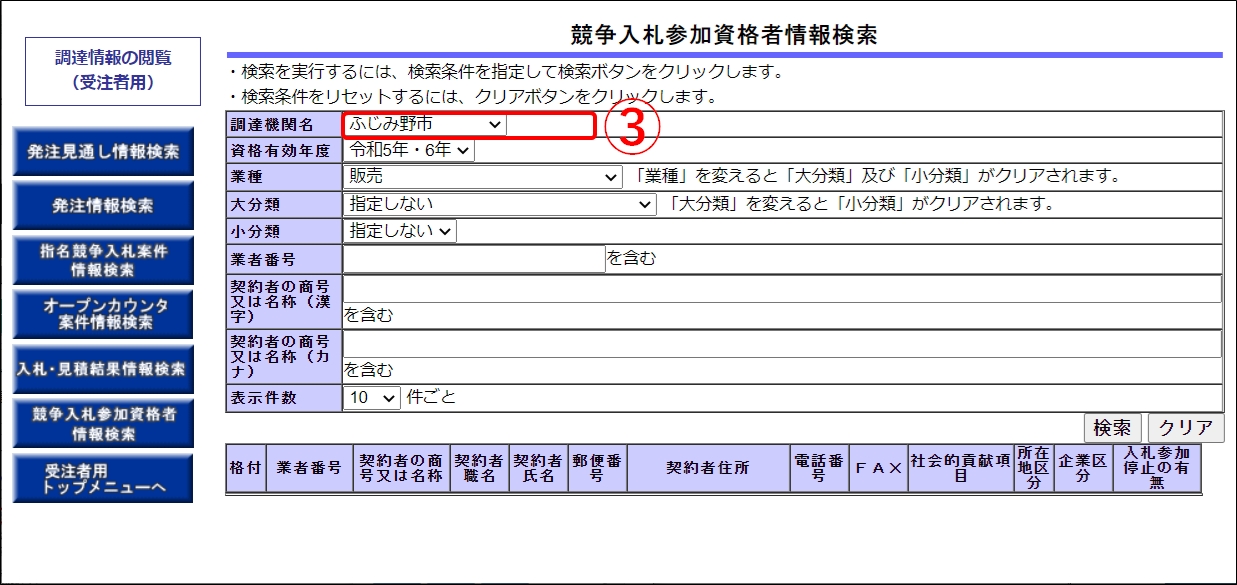
Task: Open the 大分類 dropdown
Action: [499, 204]
